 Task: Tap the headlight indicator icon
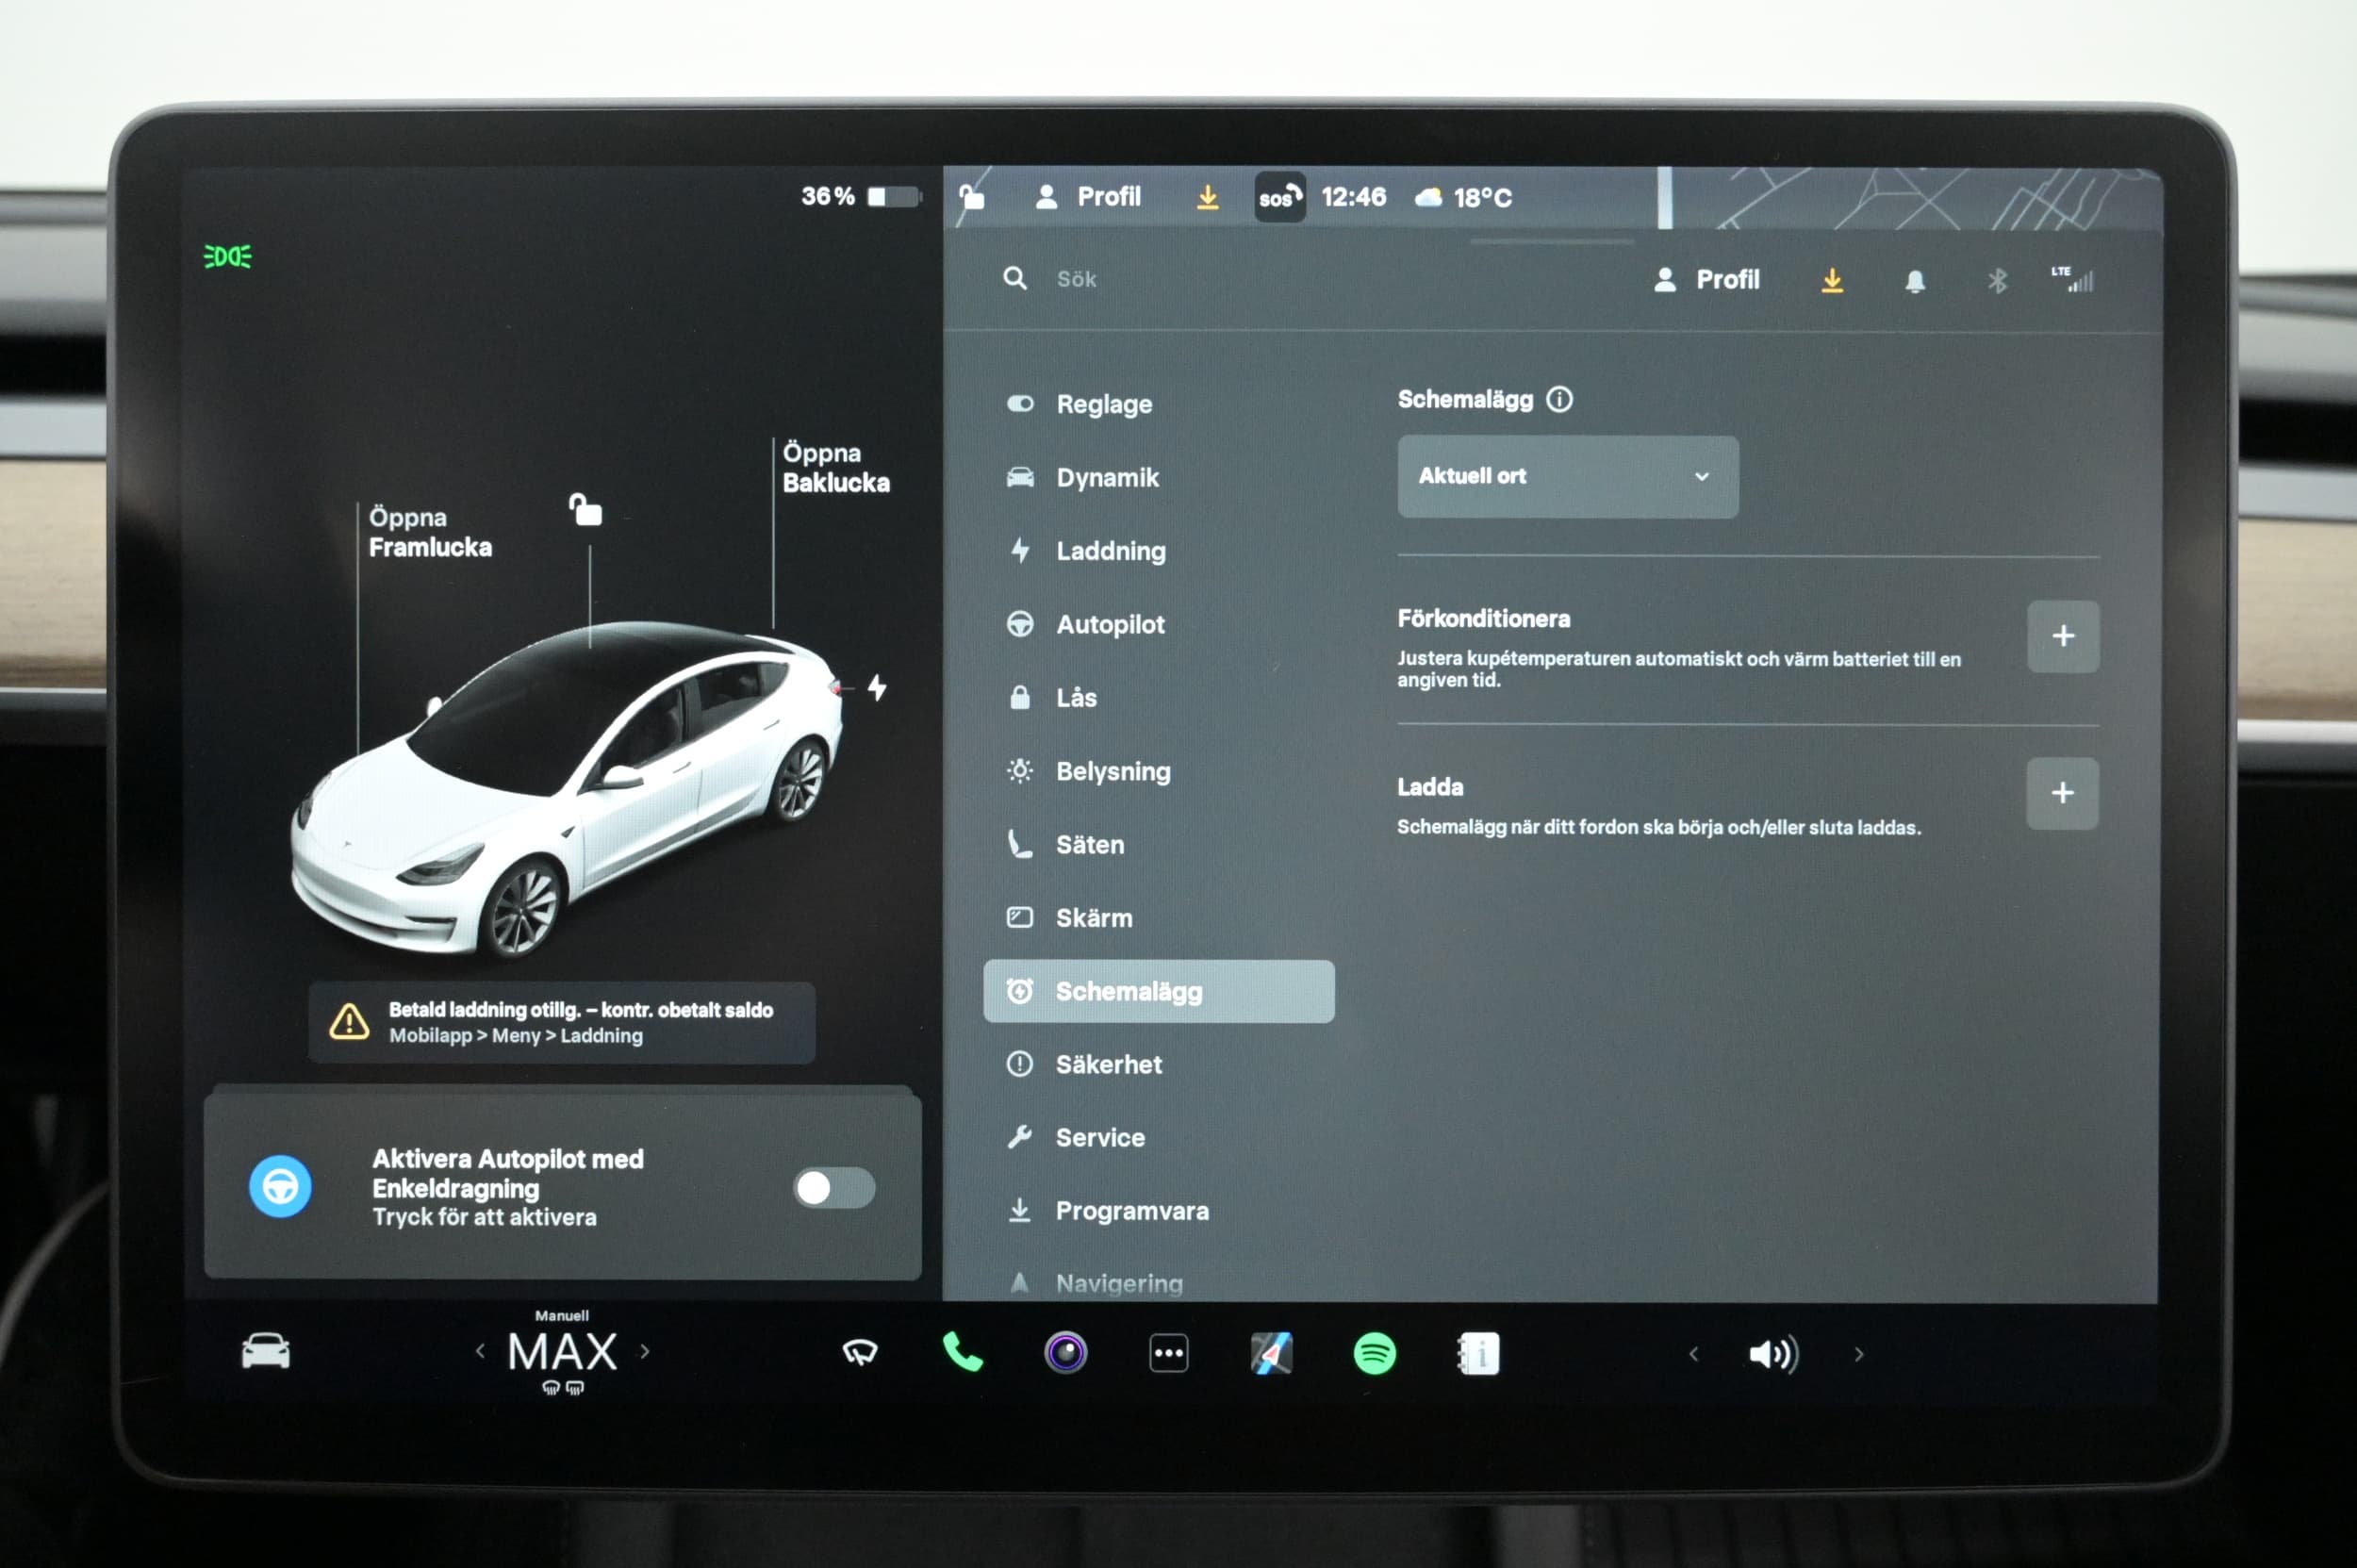[228, 256]
